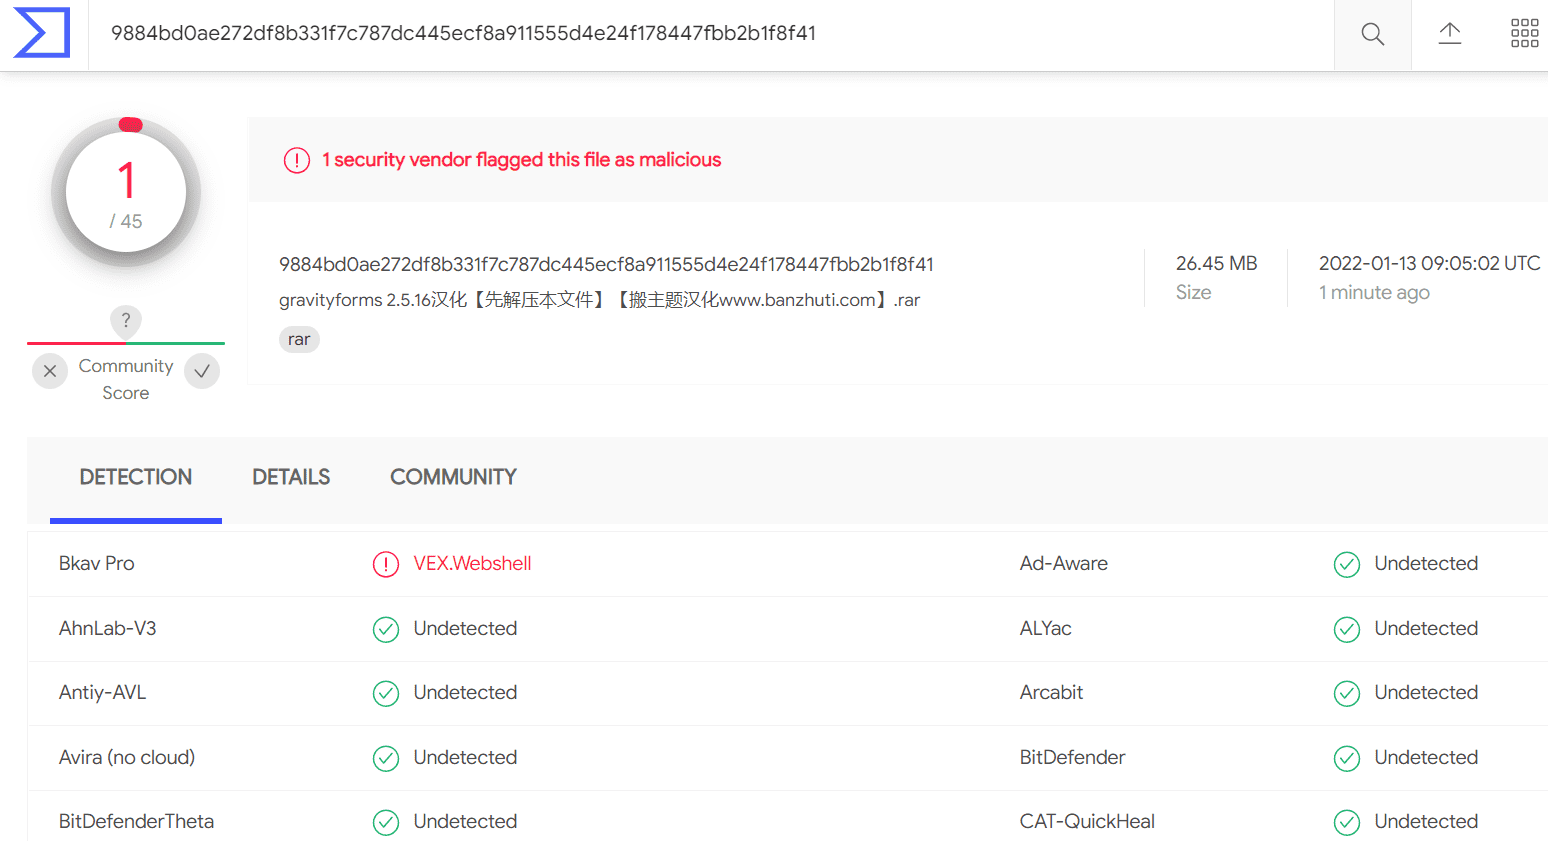Click the Size label under 26.45 MB
The width and height of the screenshot is (1548, 841).
pos(1194,292)
